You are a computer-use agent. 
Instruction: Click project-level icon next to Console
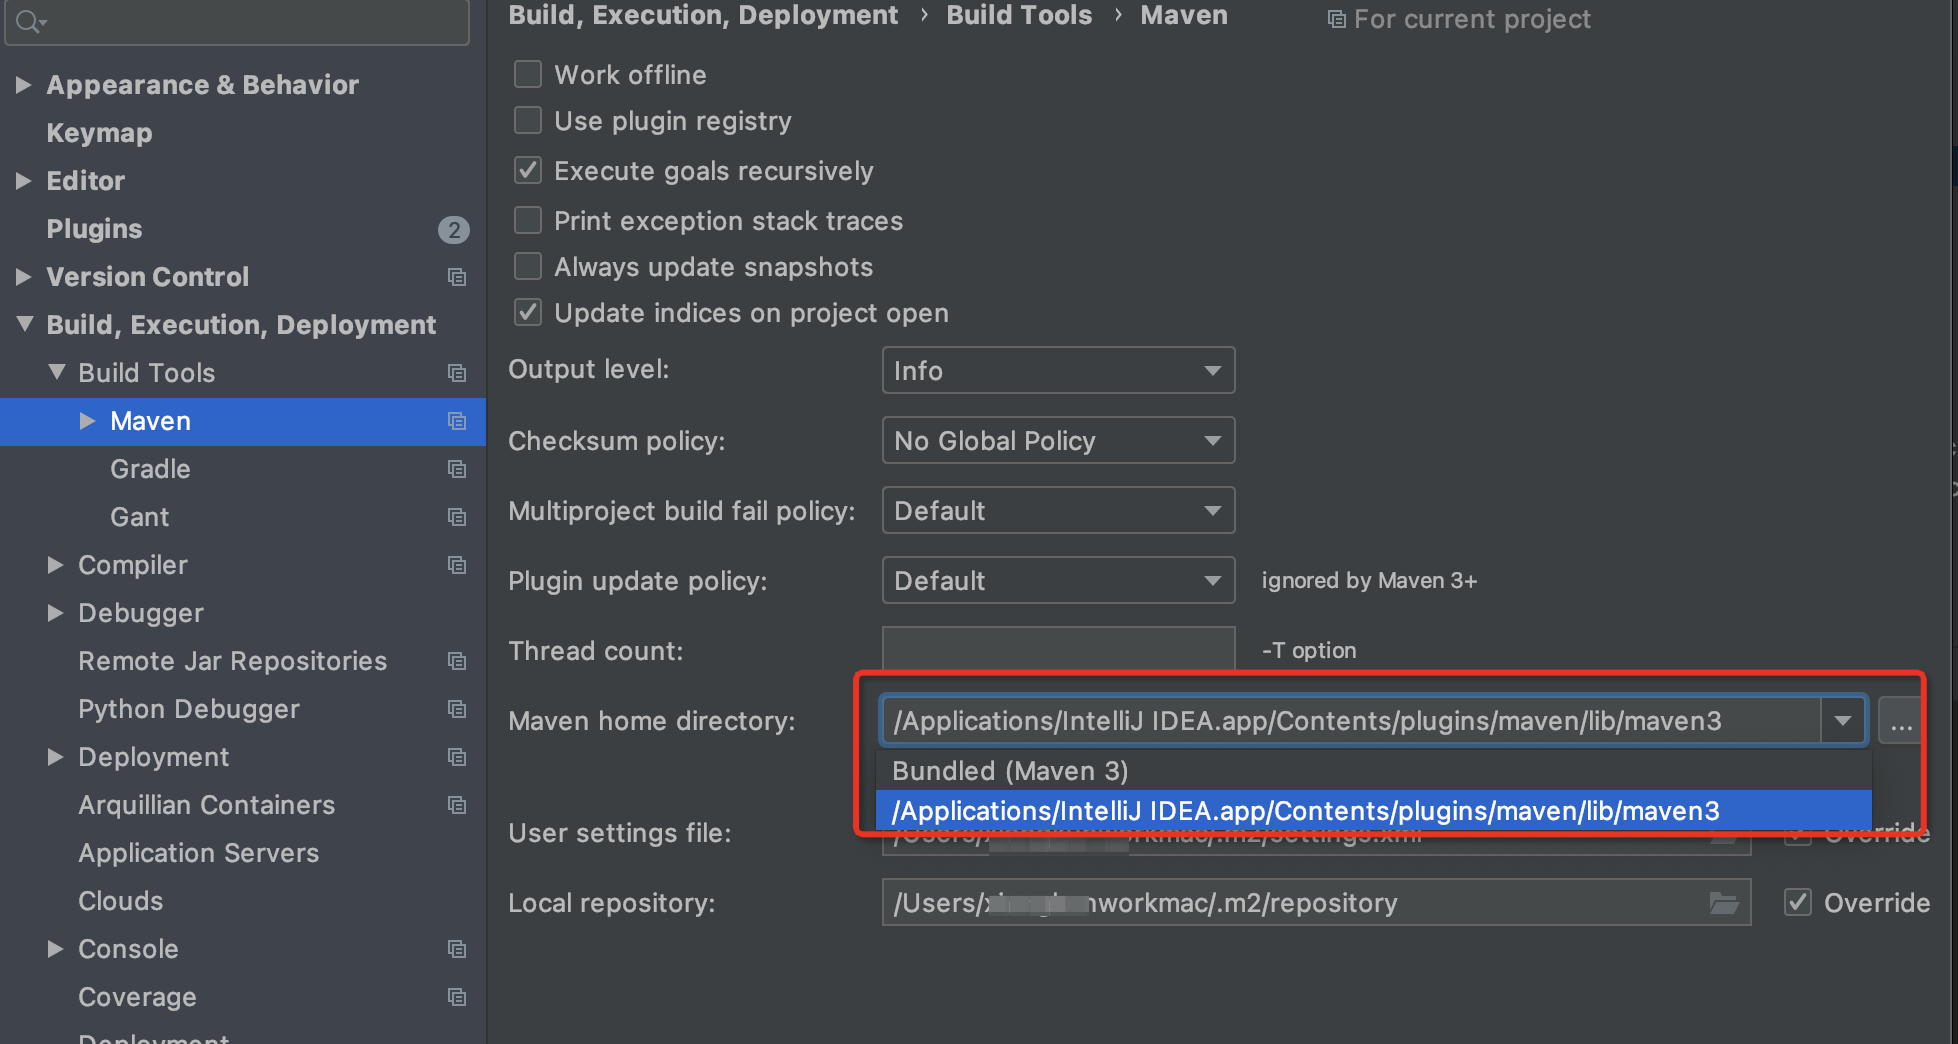point(457,949)
